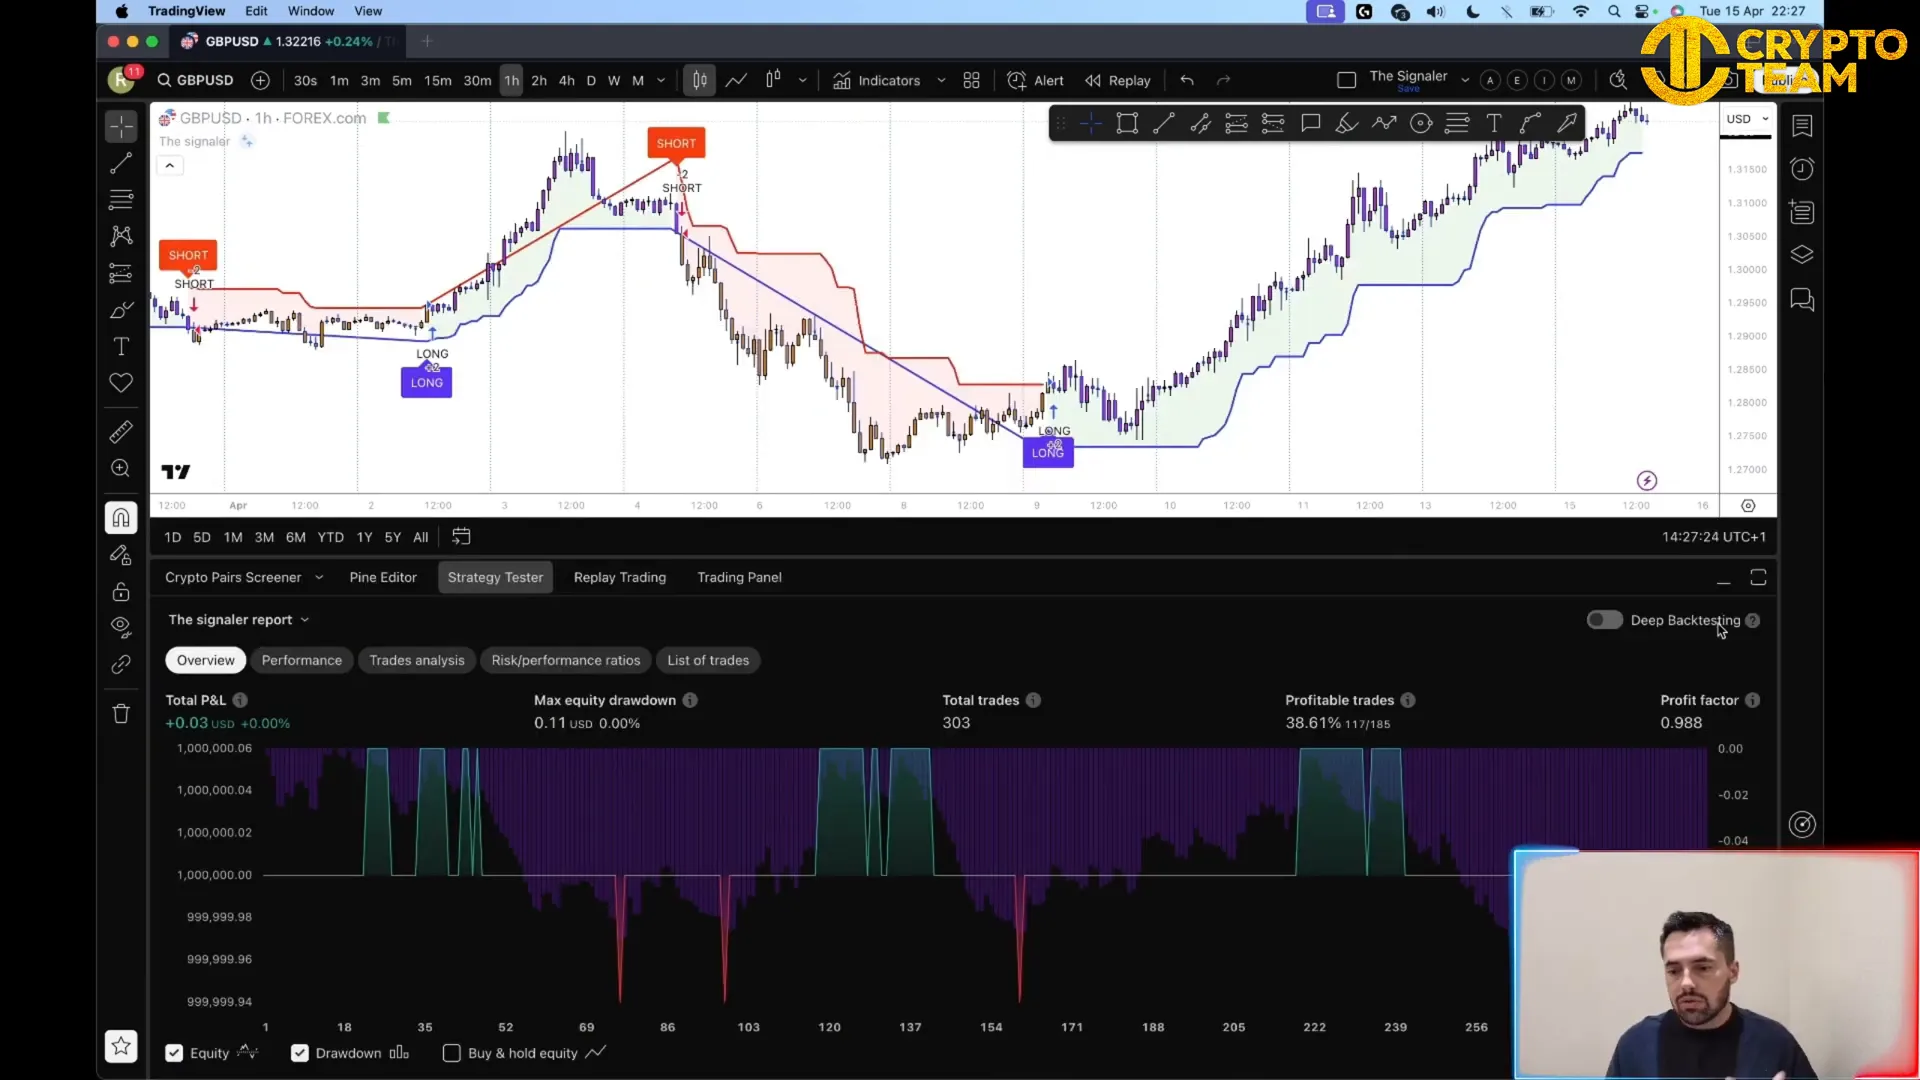Enable the Deep Backtesting switch
1920x1080 pixels.
coord(1605,621)
